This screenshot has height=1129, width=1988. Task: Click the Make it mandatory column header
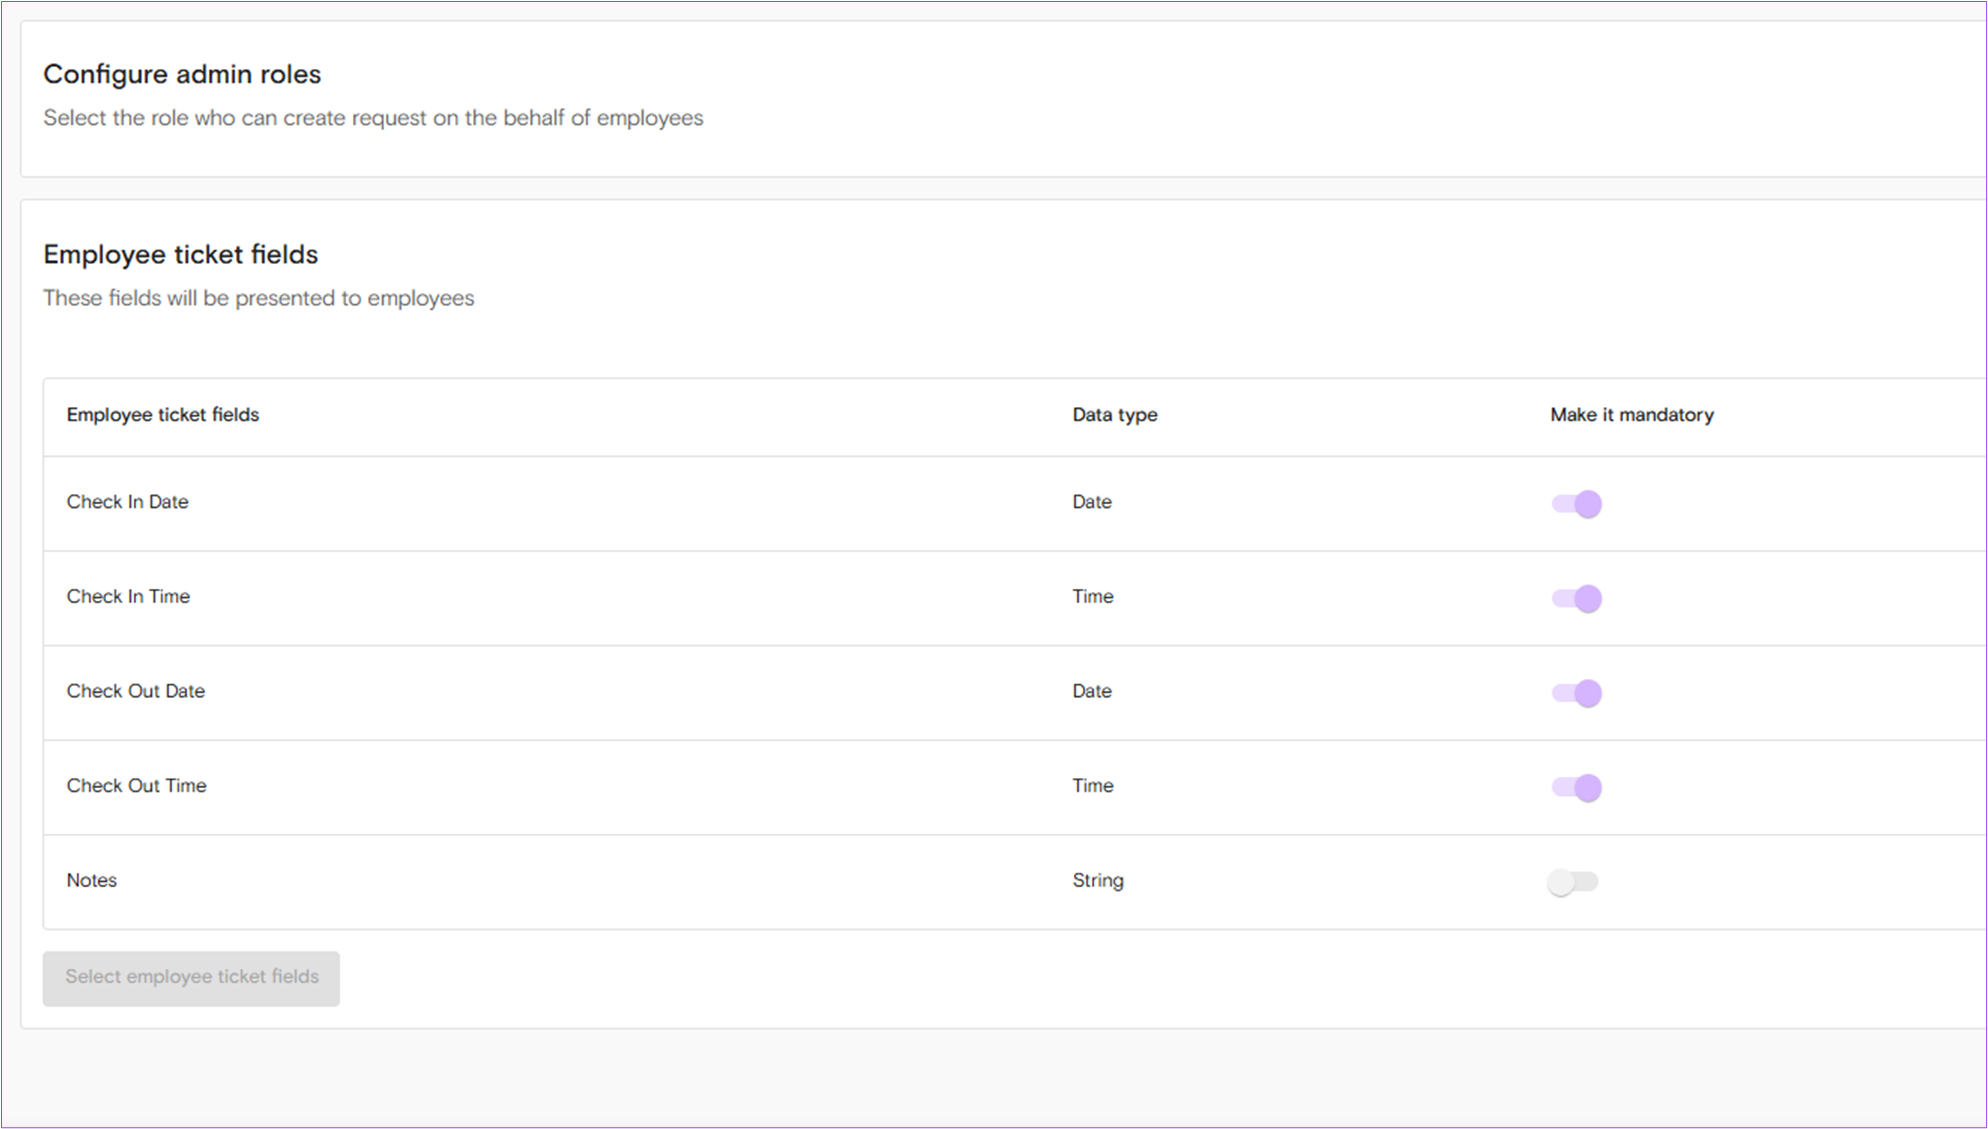pyautogui.click(x=1631, y=415)
